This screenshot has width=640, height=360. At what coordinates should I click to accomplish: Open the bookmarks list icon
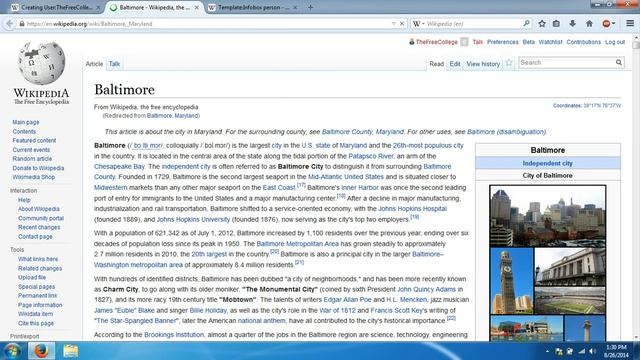pos(556,24)
